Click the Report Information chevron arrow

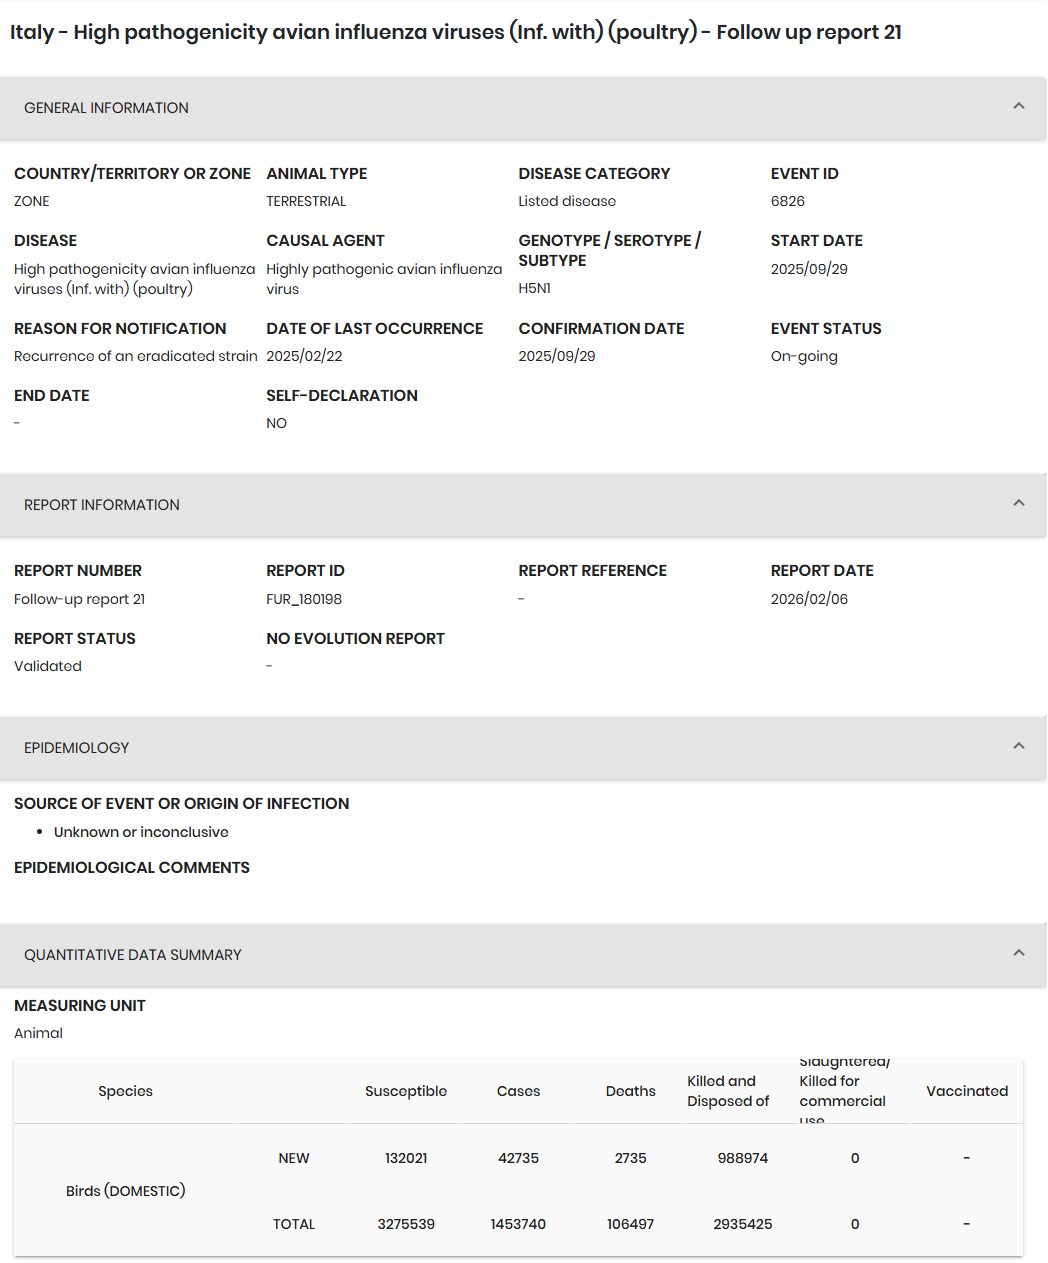click(x=1018, y=503)
